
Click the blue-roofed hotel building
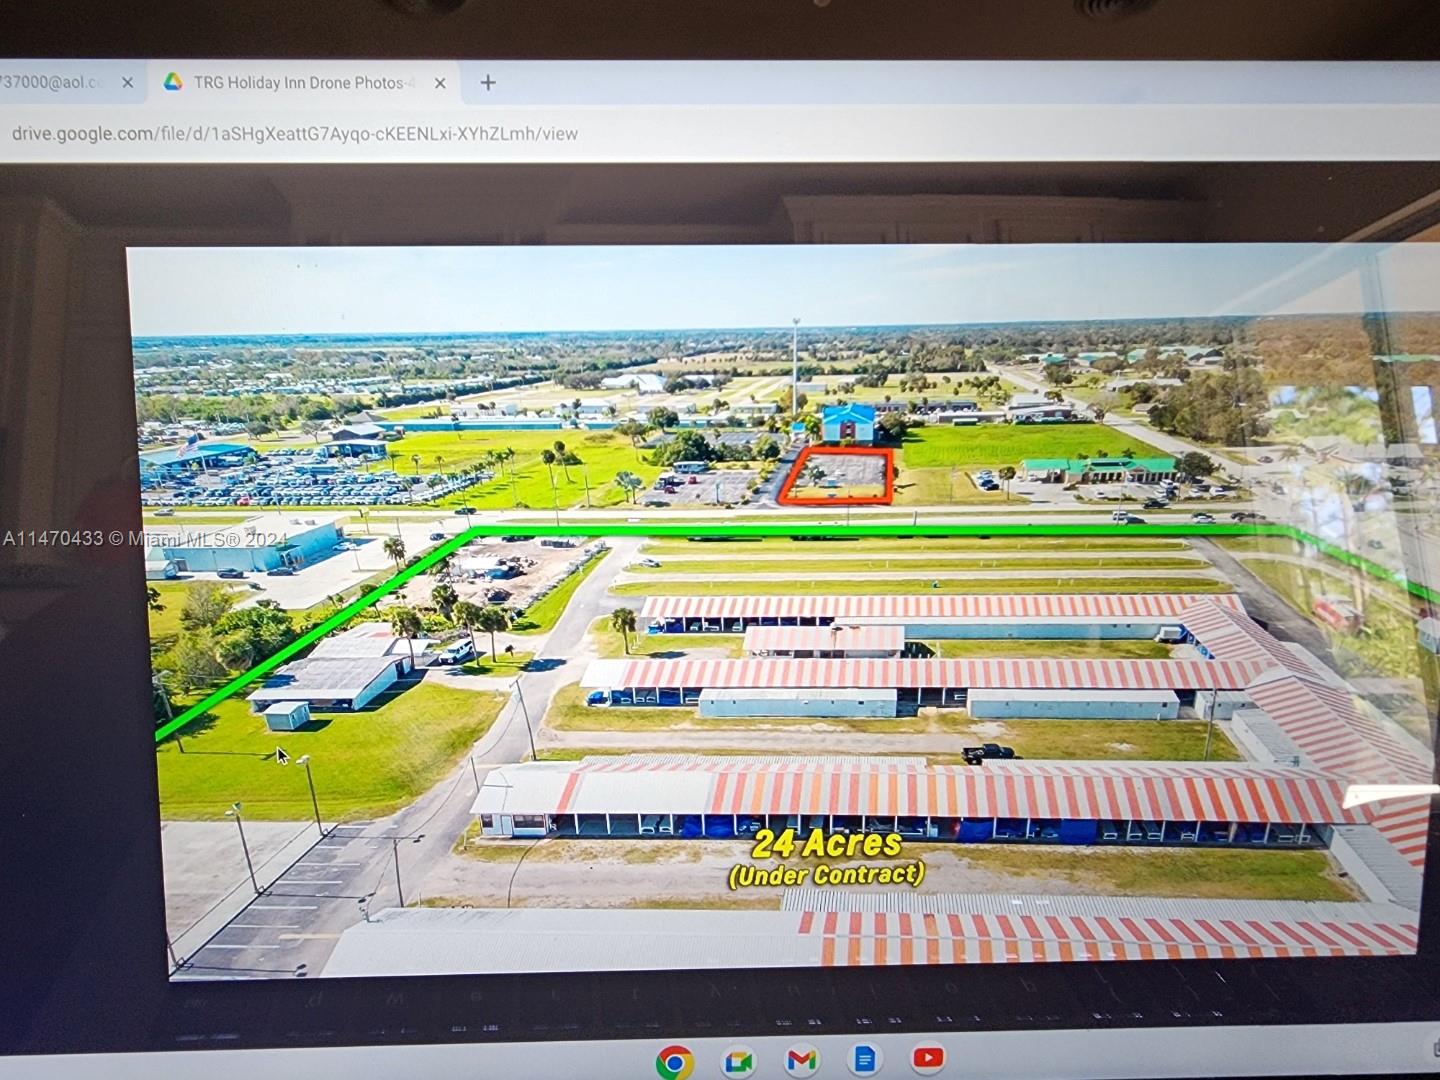click(848, 423)
